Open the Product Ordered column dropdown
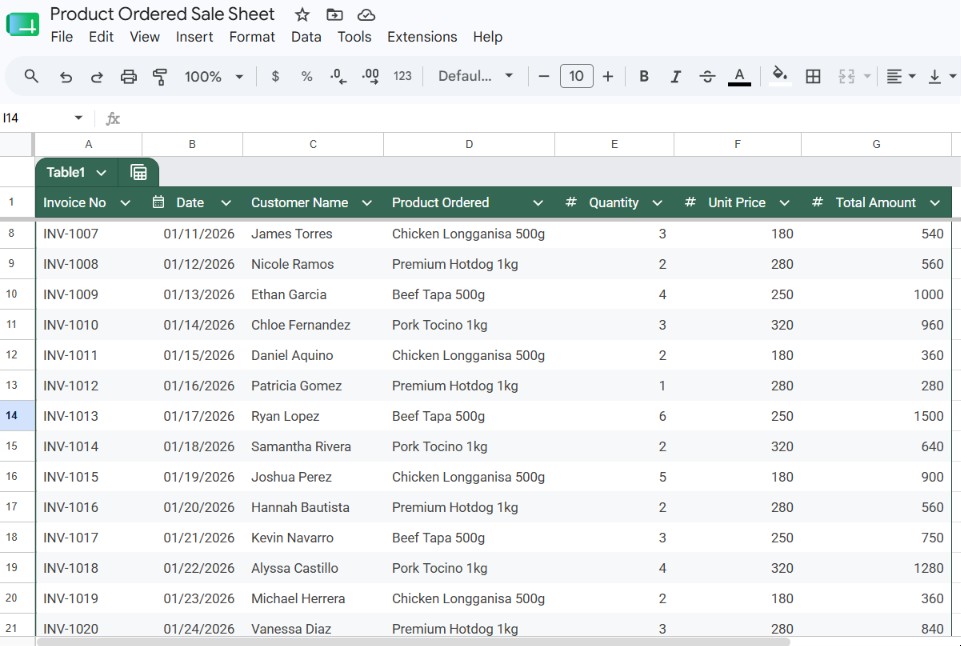961x646 pixels. click(537, 203)
